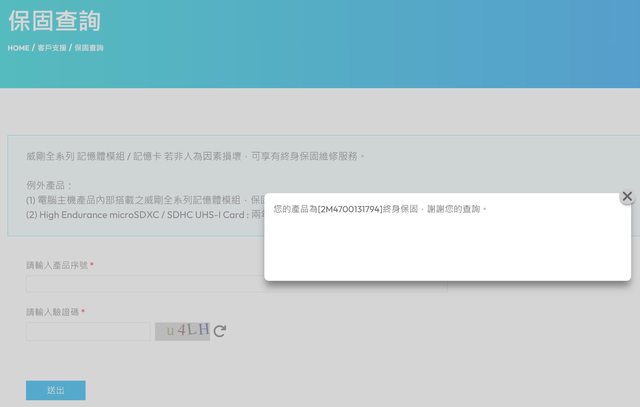Click empty white area inside popup

(x=446, y=250)
